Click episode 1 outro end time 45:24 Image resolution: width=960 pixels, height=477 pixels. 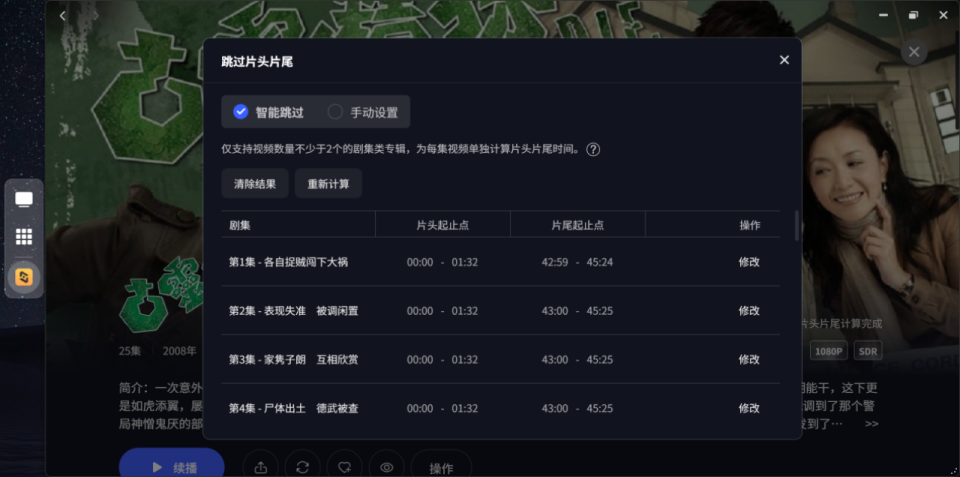click(600, 262)
